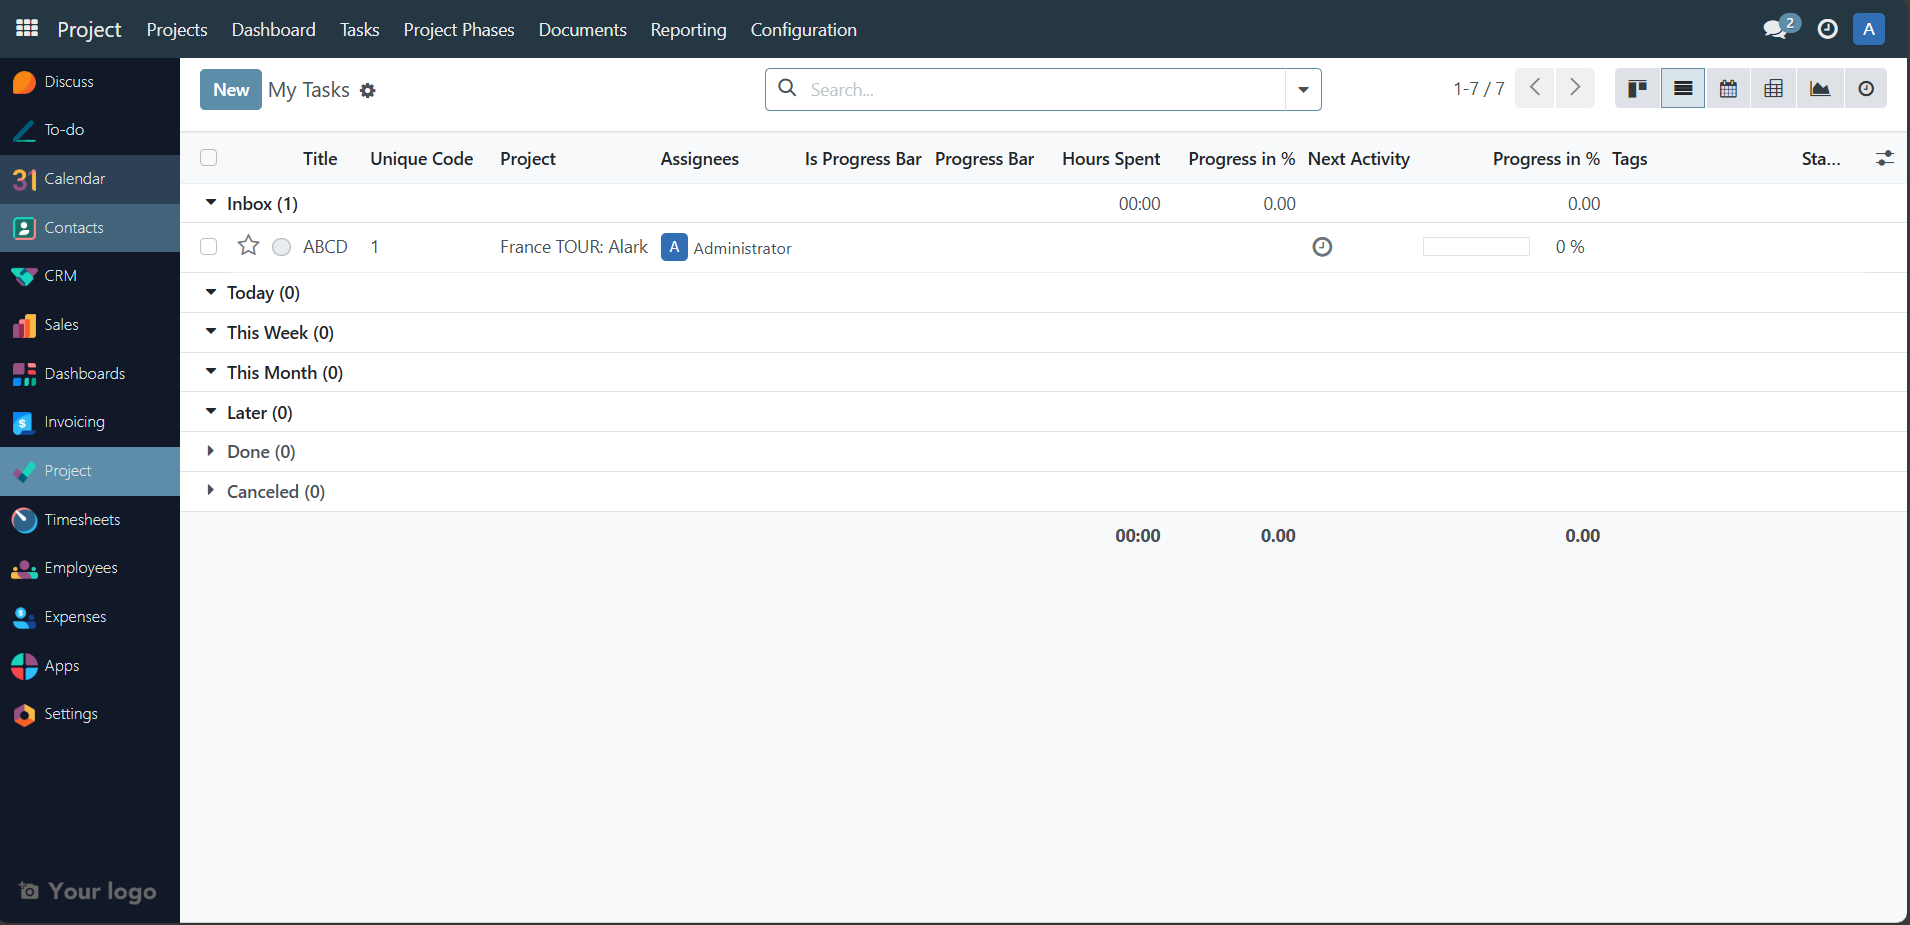Viewport: 1910px width, 925px height.
Task: Check the select-all header checkbox
Action: coord(208,158)
